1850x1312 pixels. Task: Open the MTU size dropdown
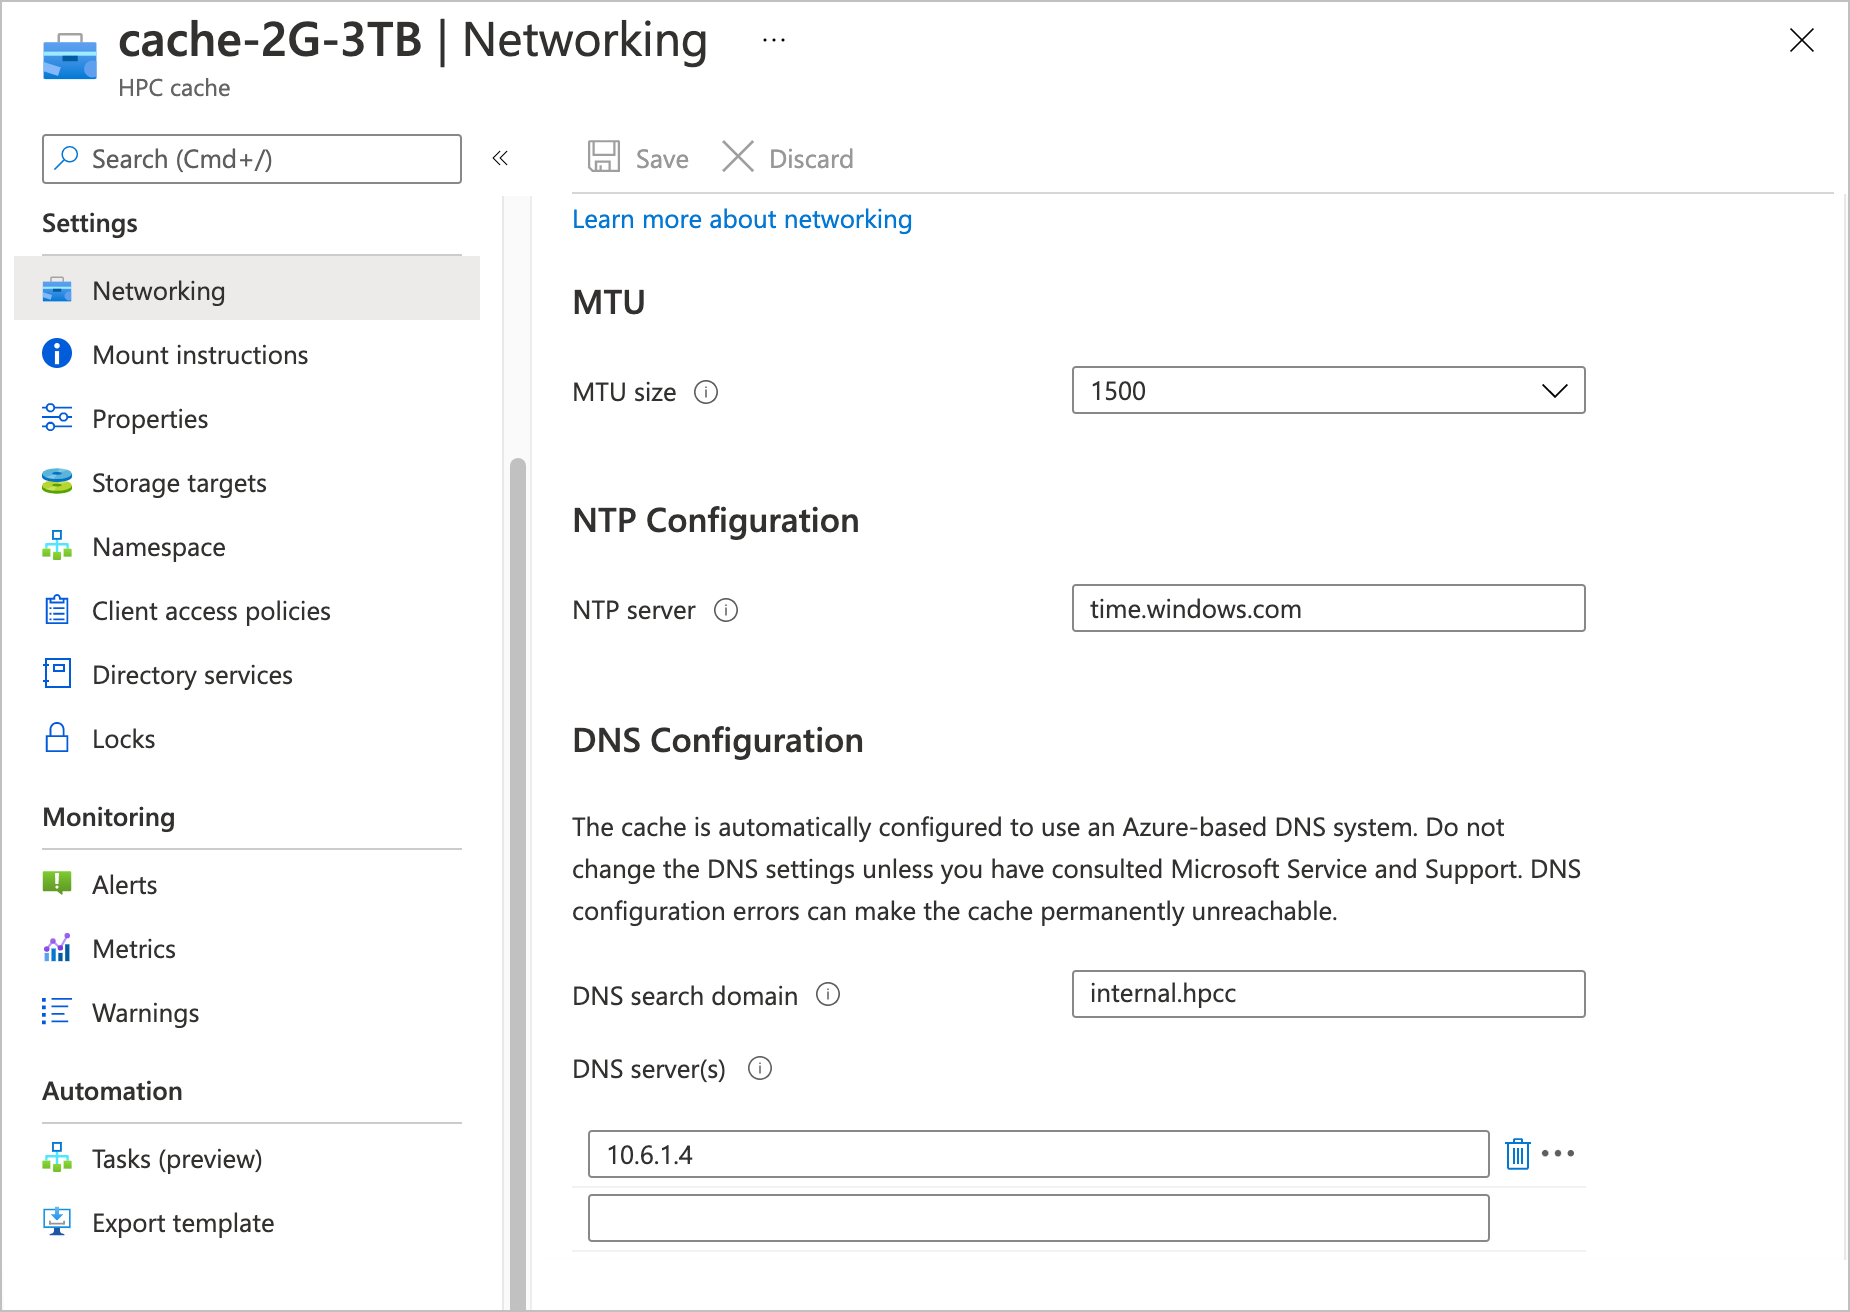tap(1555, 390)
